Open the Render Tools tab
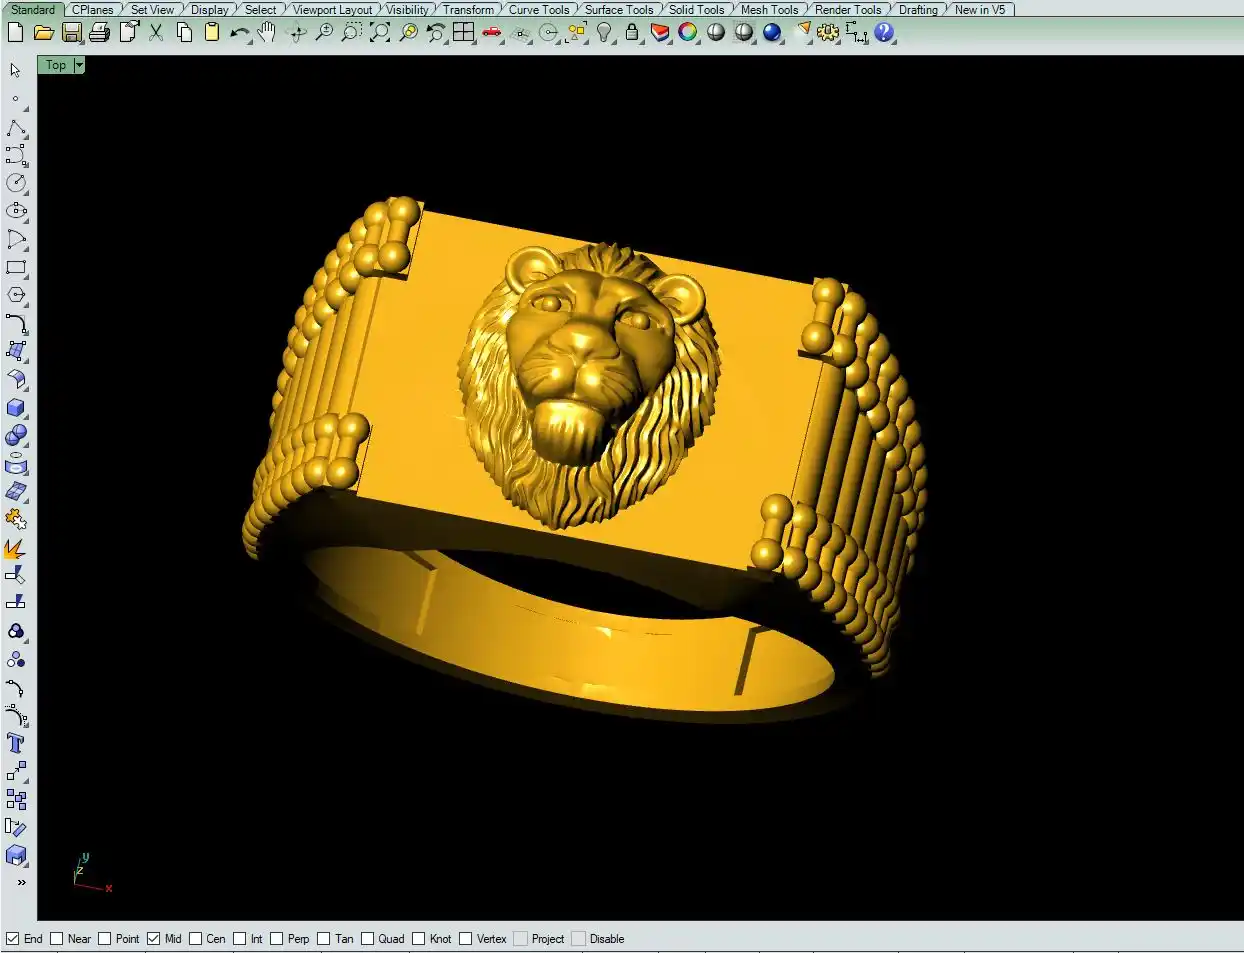The width and height of the screenshot is (1244, 953). pyautogui.click(x=847, y=9)
